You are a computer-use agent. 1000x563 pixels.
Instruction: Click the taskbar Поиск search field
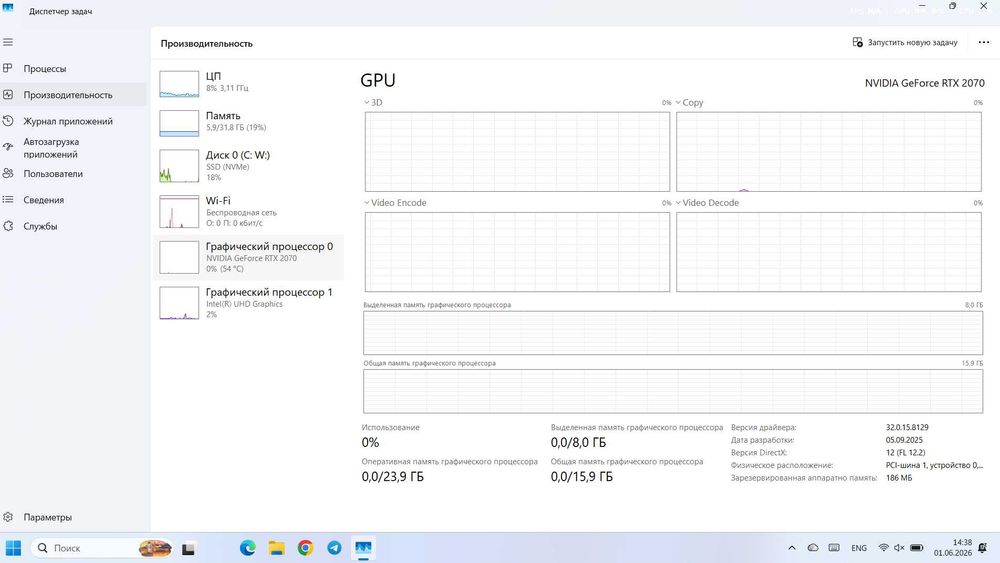102,548
